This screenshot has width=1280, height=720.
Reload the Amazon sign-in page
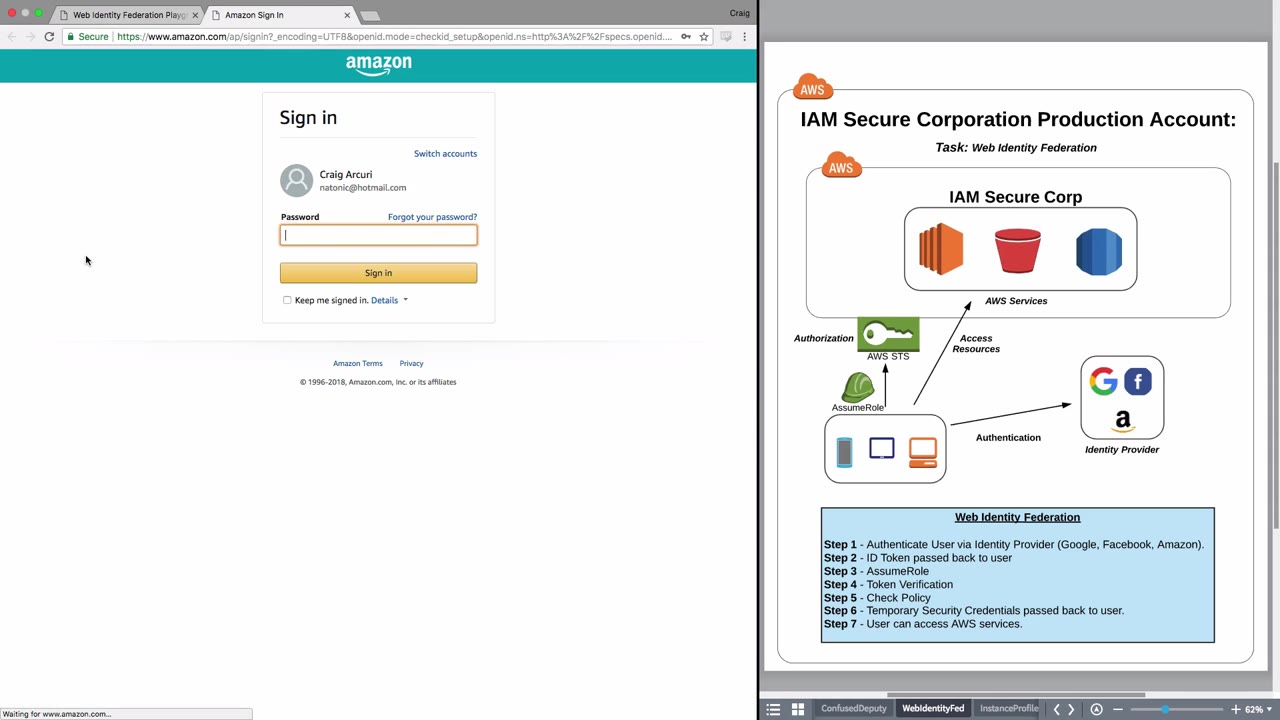click(x=49, y=37)
